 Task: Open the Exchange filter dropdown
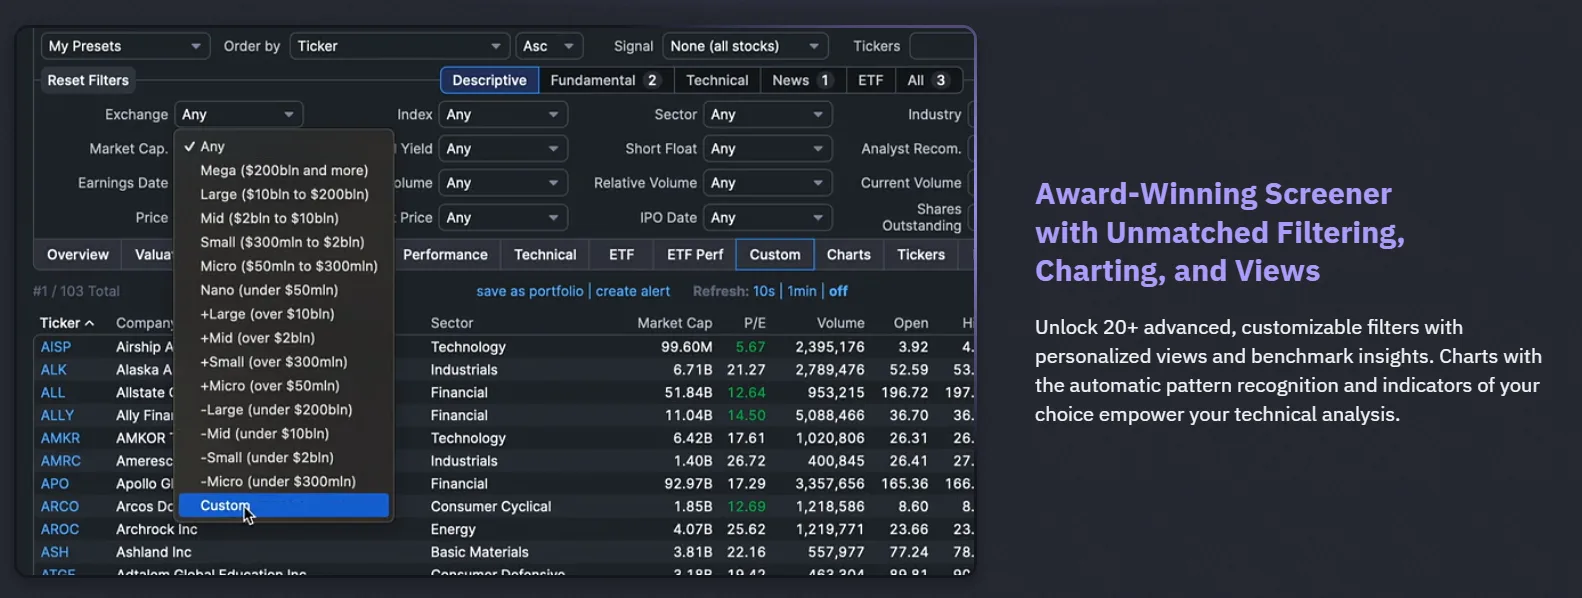pyautogui.click(x=239, y=115)
